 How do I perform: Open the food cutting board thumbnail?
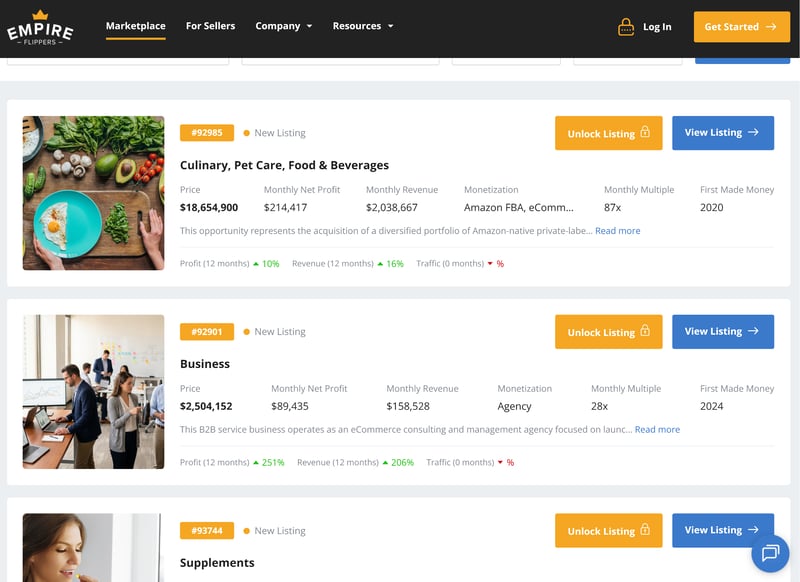93,193
